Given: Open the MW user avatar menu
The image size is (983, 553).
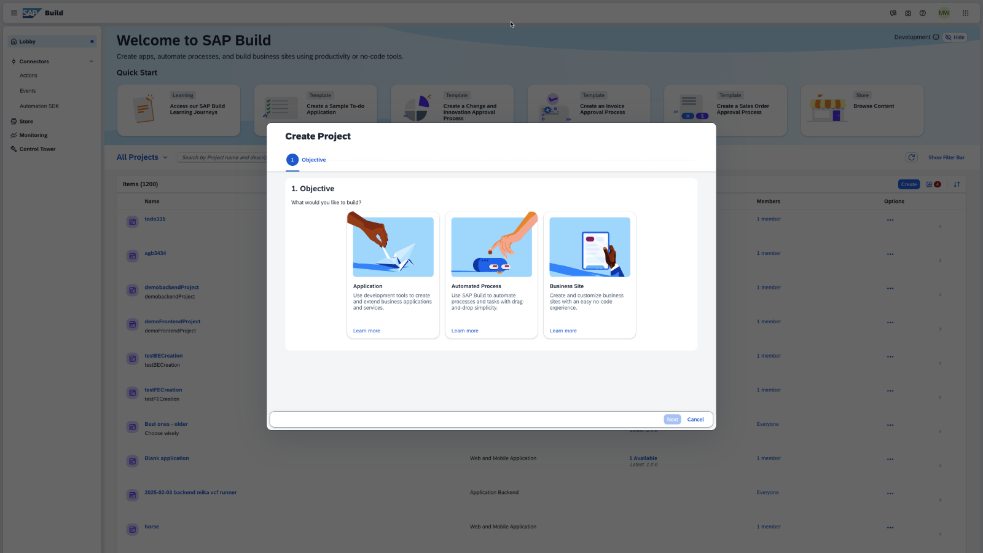Looking at the screenshot, I should [x=944, y=13].
